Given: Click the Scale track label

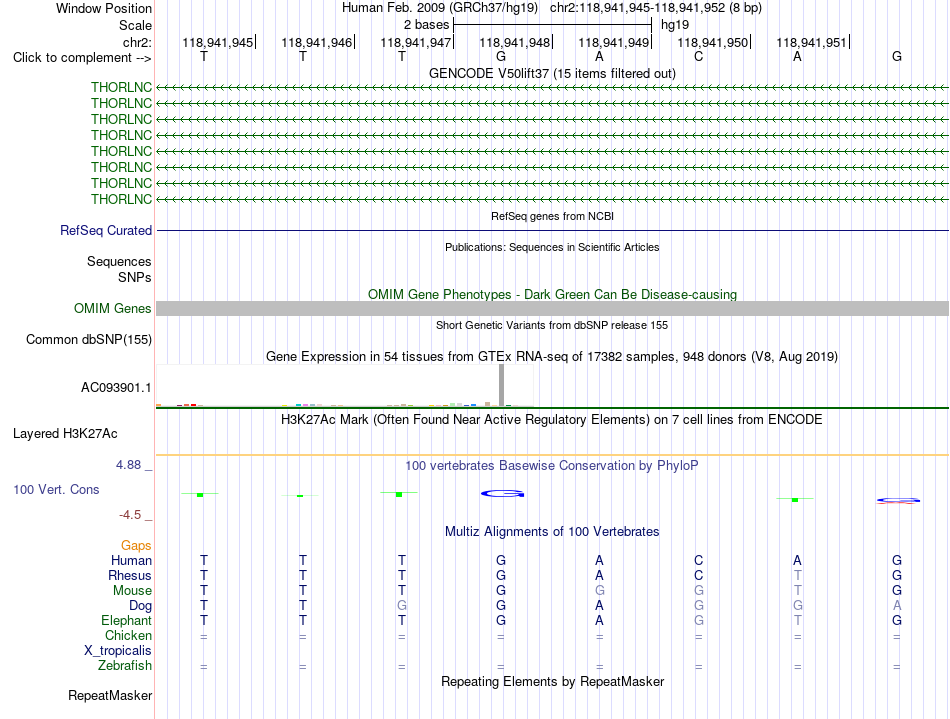Looking at the screenshot, I should [135, 25].
